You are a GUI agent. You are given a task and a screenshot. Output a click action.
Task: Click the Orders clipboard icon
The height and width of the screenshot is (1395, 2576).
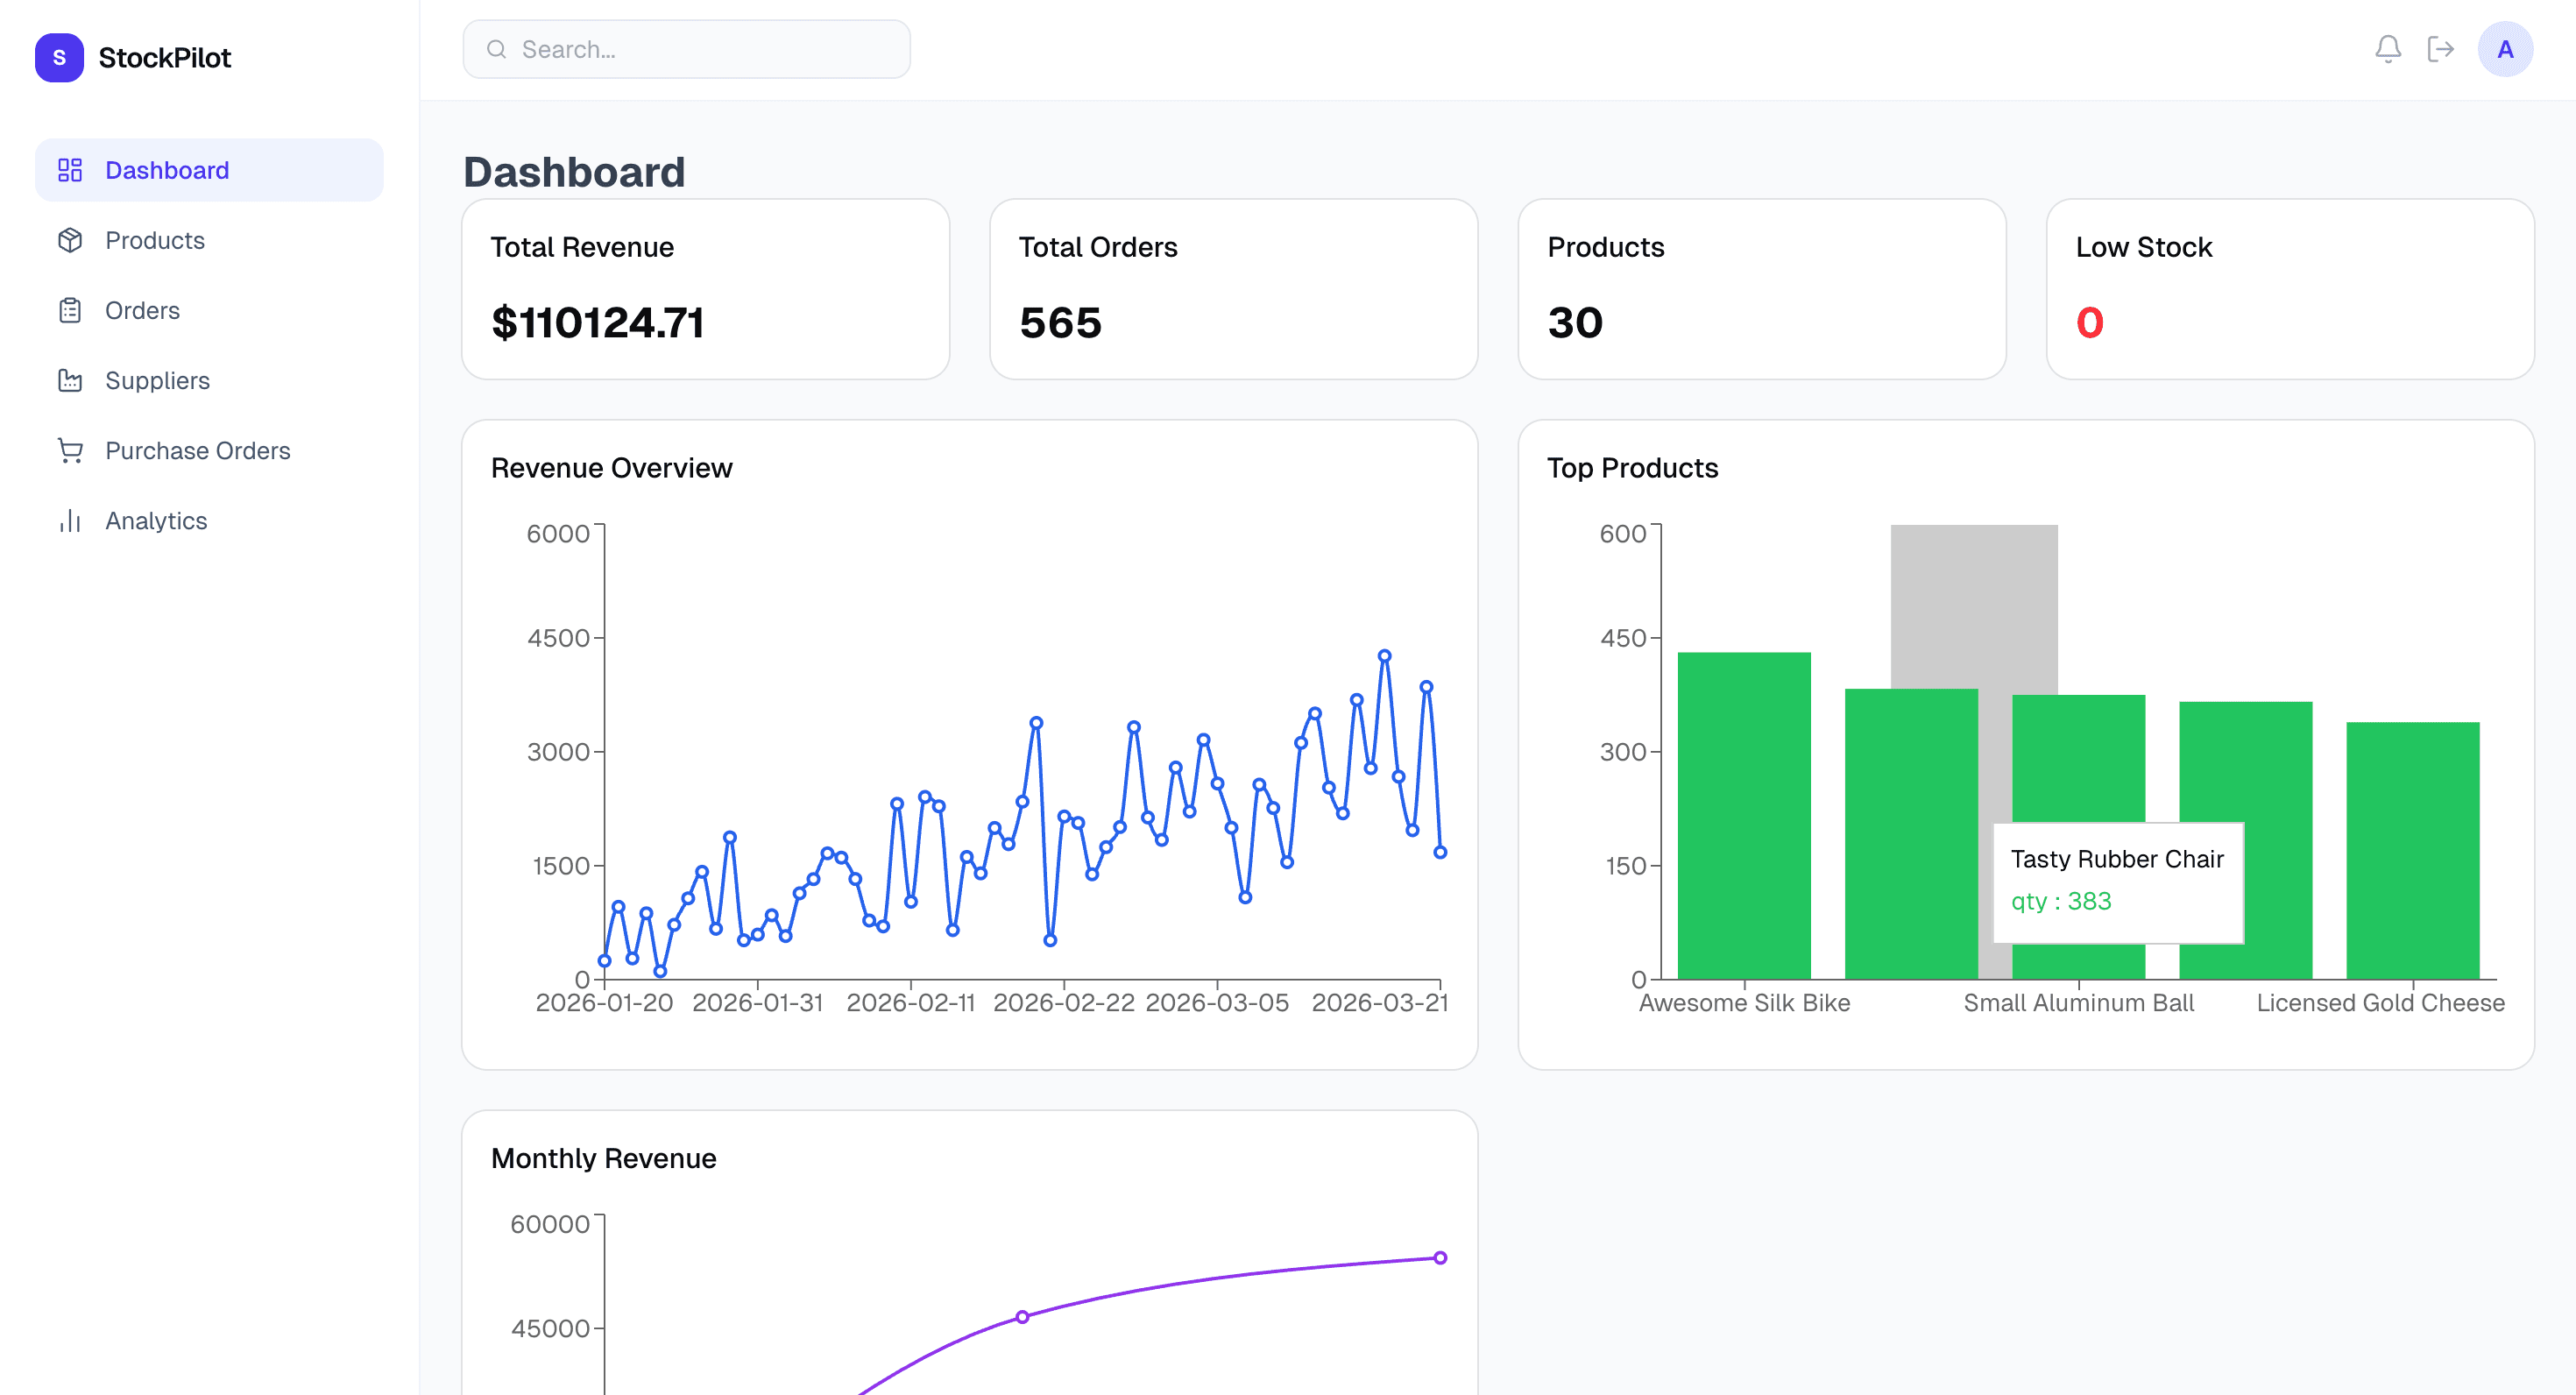click(x=70, y=310)
